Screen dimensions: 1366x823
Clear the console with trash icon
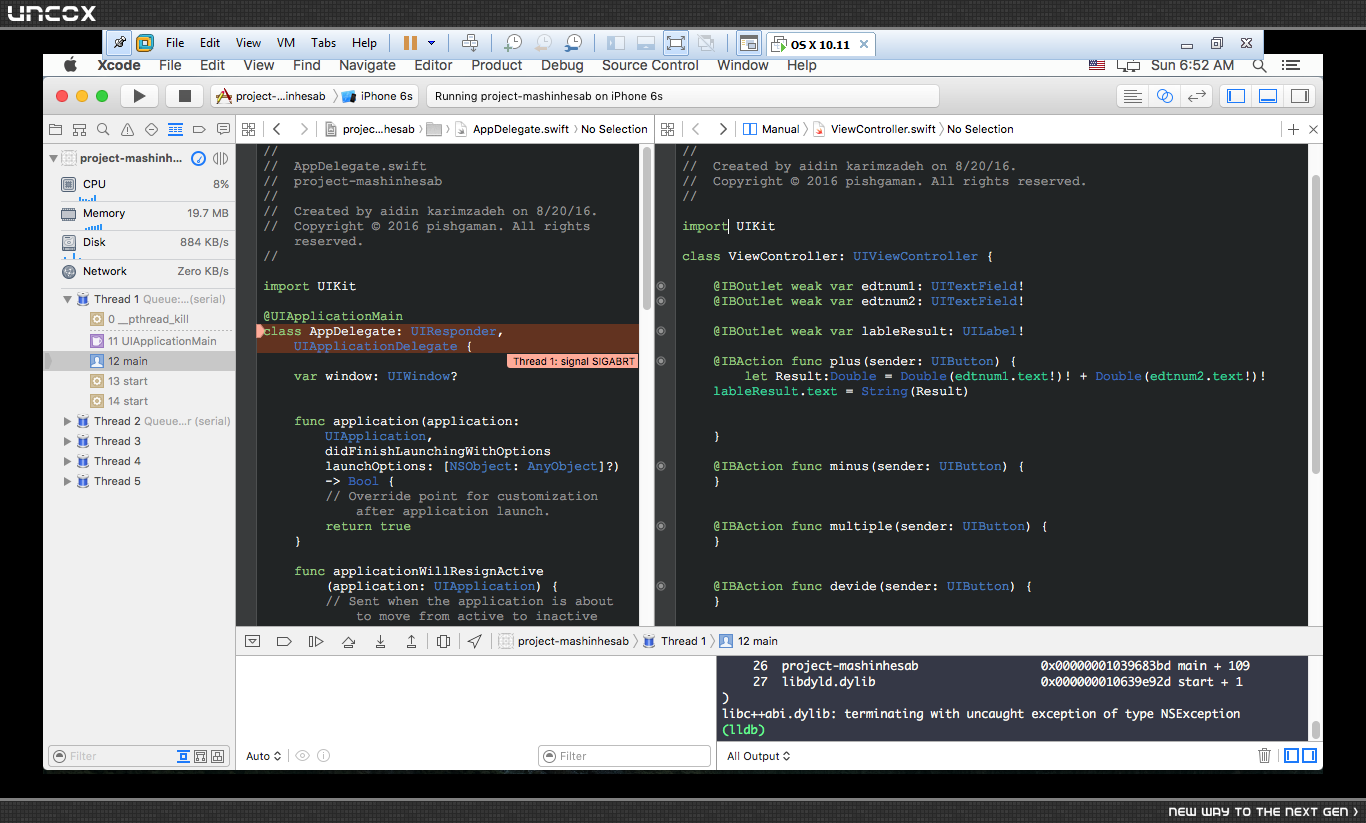(1264, 756)
